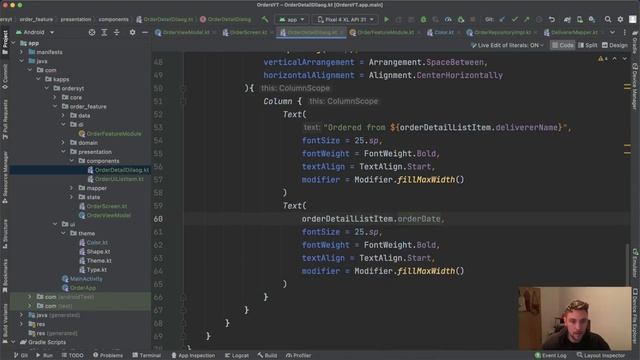The height and width of the screenshot is (360, 640).
Task: Open the Profiler tool window
Action: click(x=298, y=356)
